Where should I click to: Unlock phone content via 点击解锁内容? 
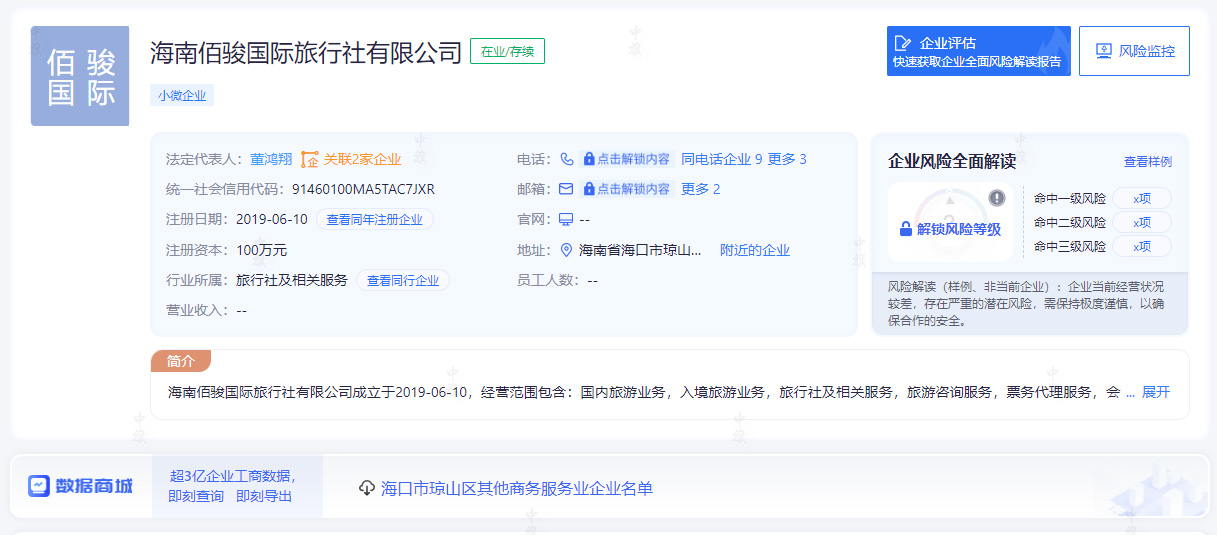pyautogui.click(x=627, y=159)
